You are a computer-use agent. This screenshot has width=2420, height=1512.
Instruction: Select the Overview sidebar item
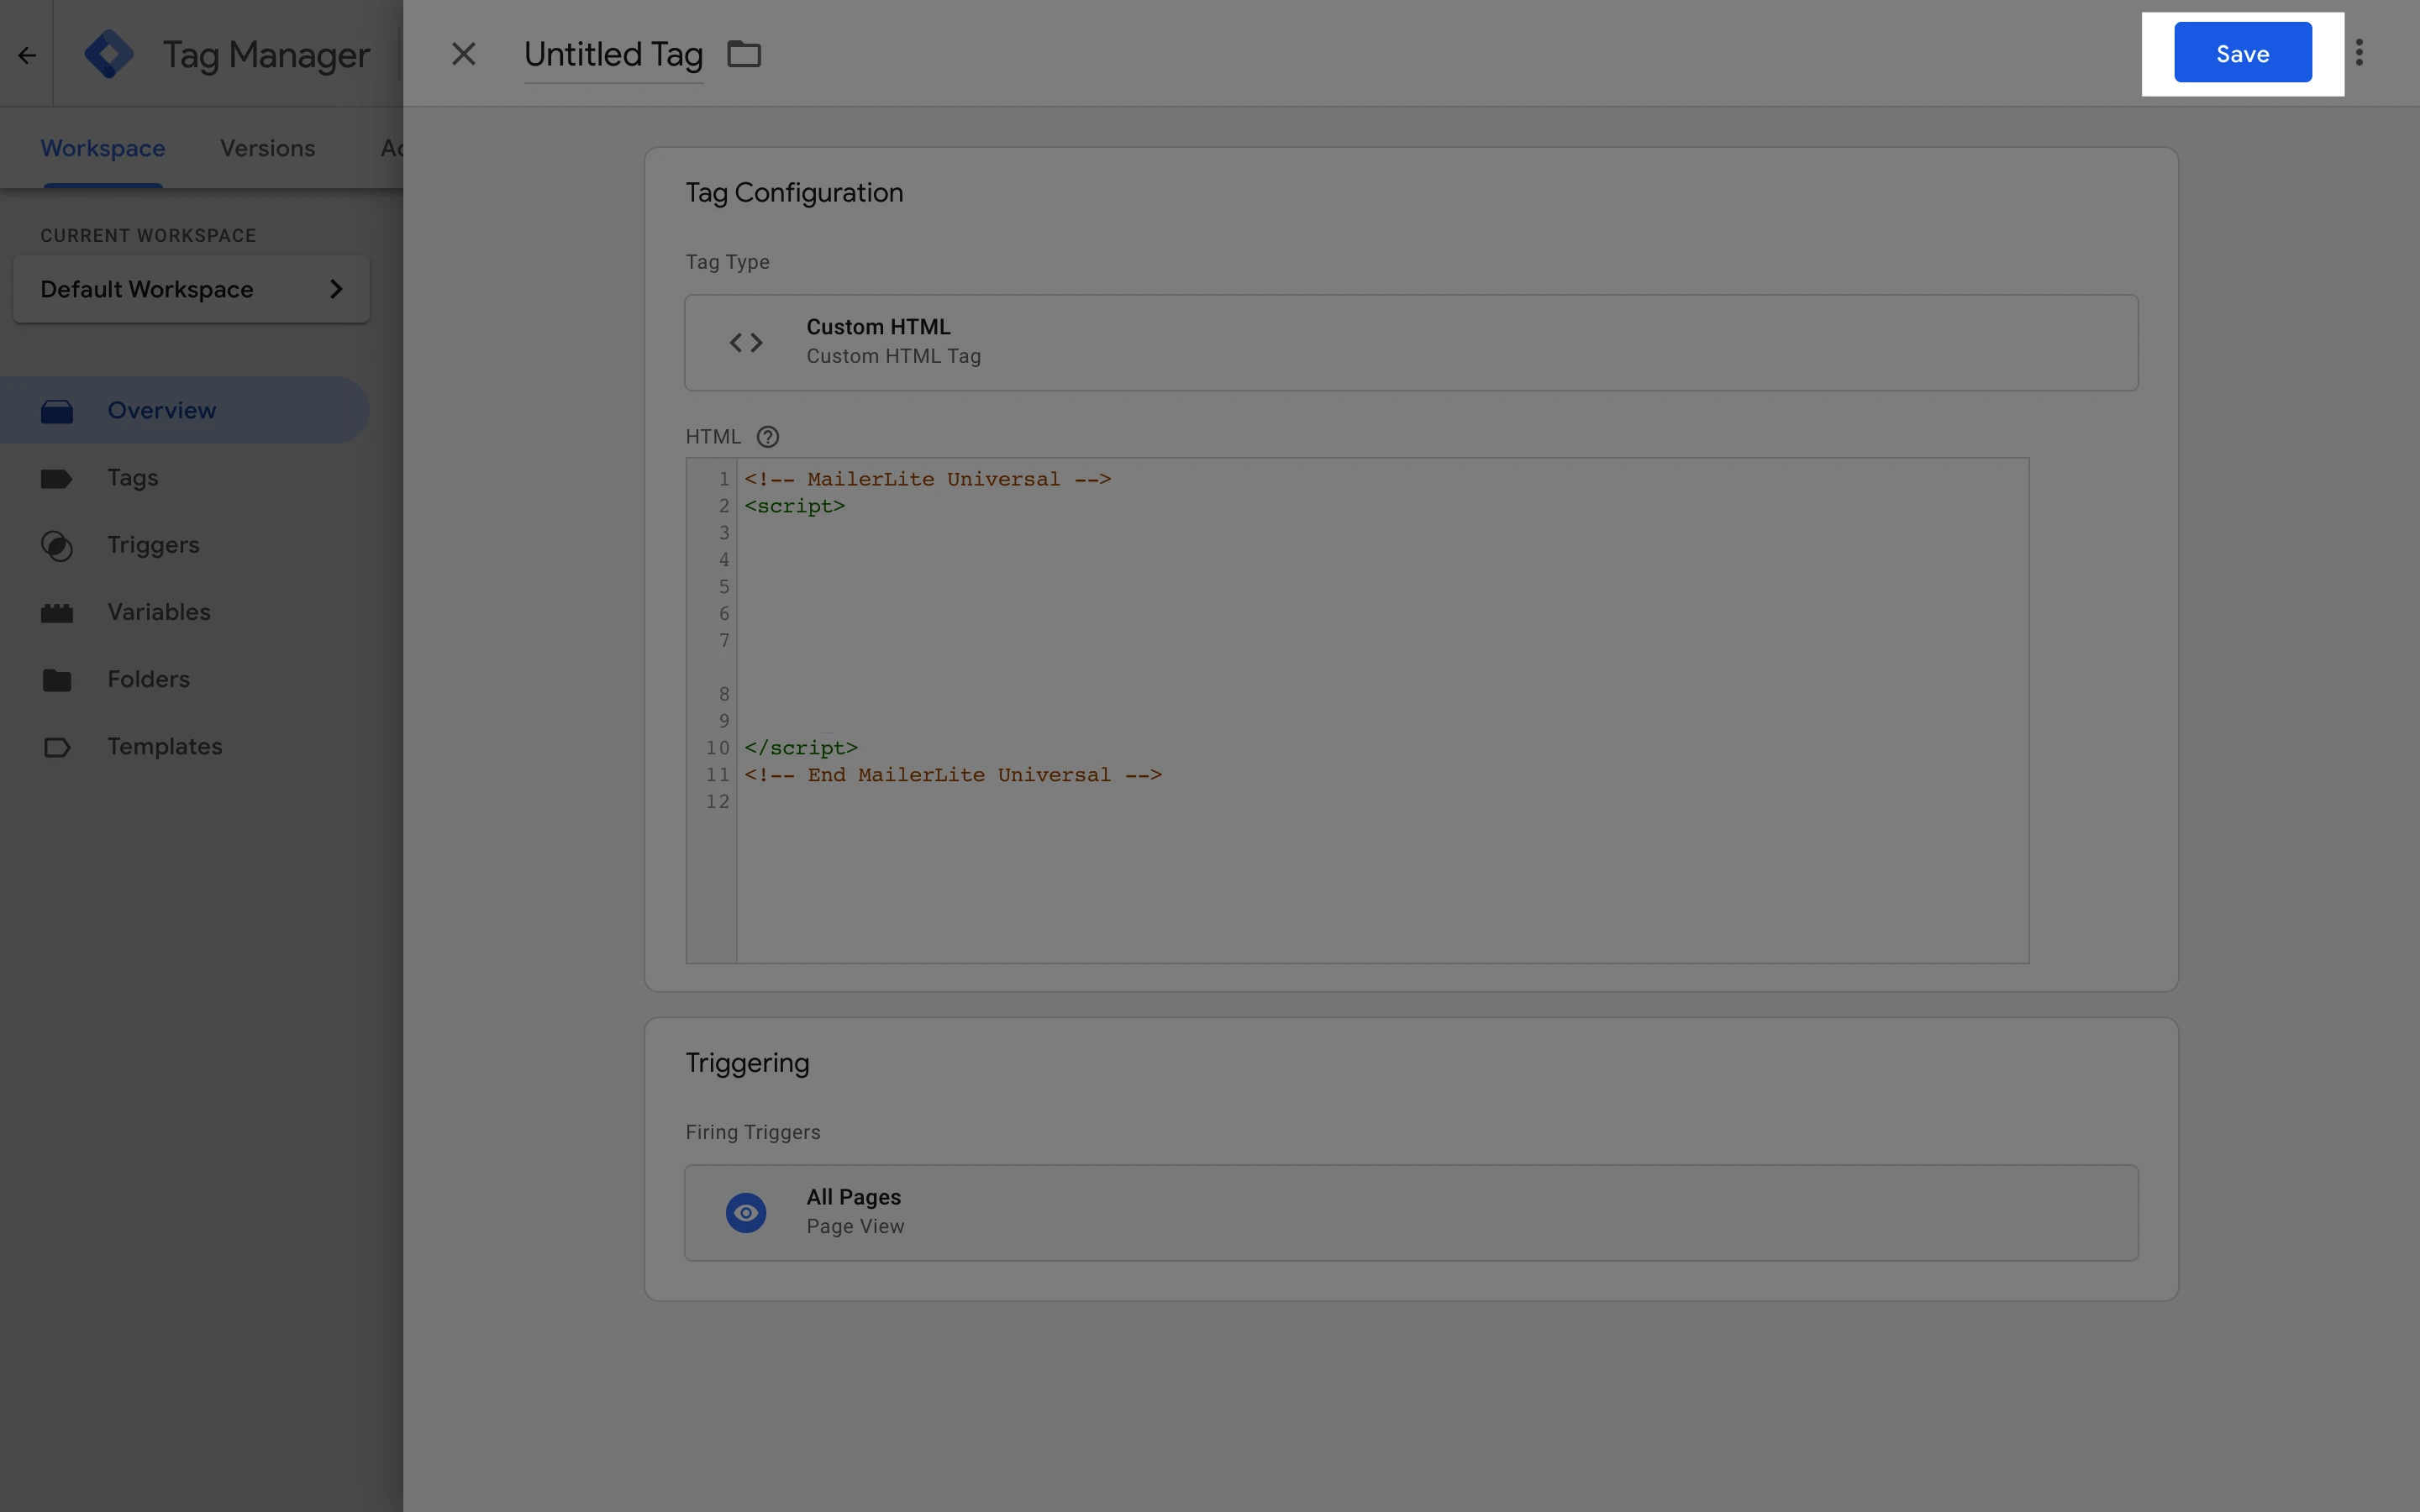click(161, 410)
